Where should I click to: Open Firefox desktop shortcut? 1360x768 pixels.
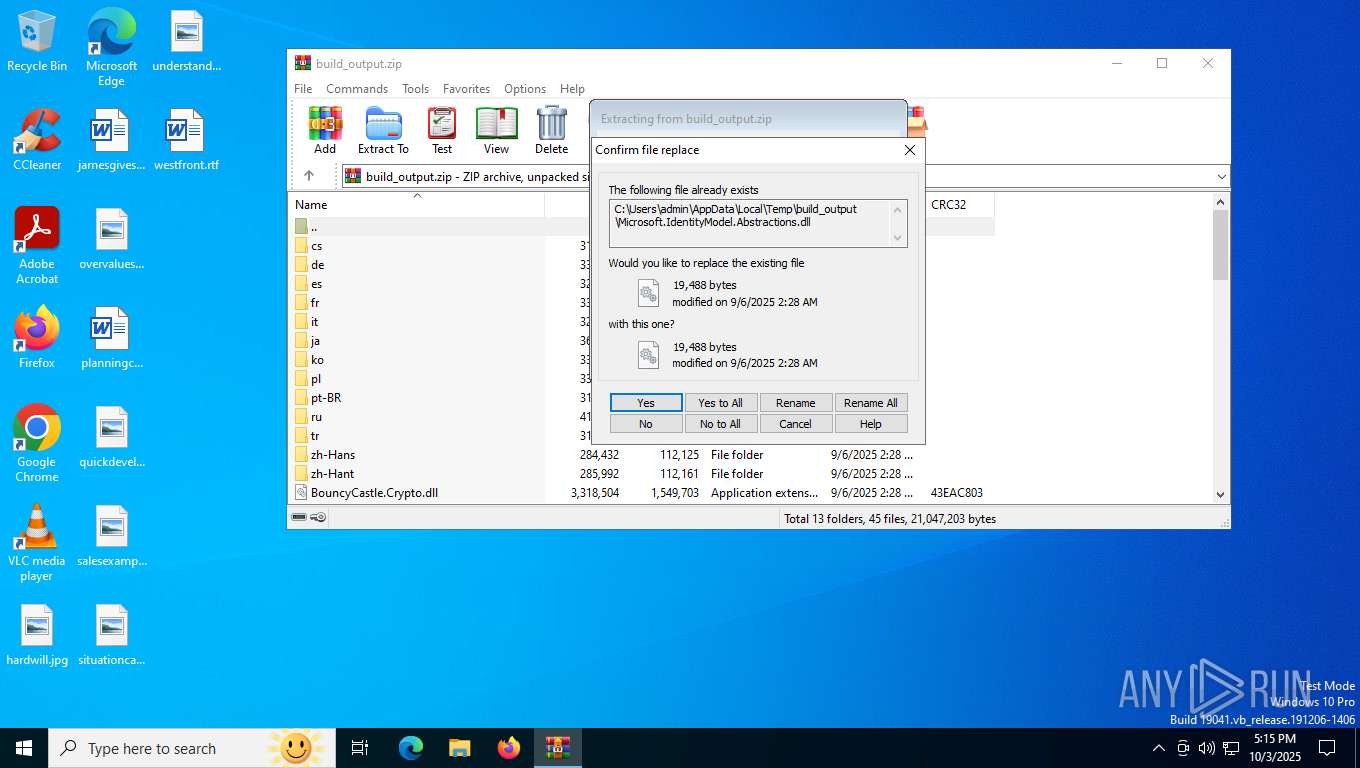click(x=37, y=338)
